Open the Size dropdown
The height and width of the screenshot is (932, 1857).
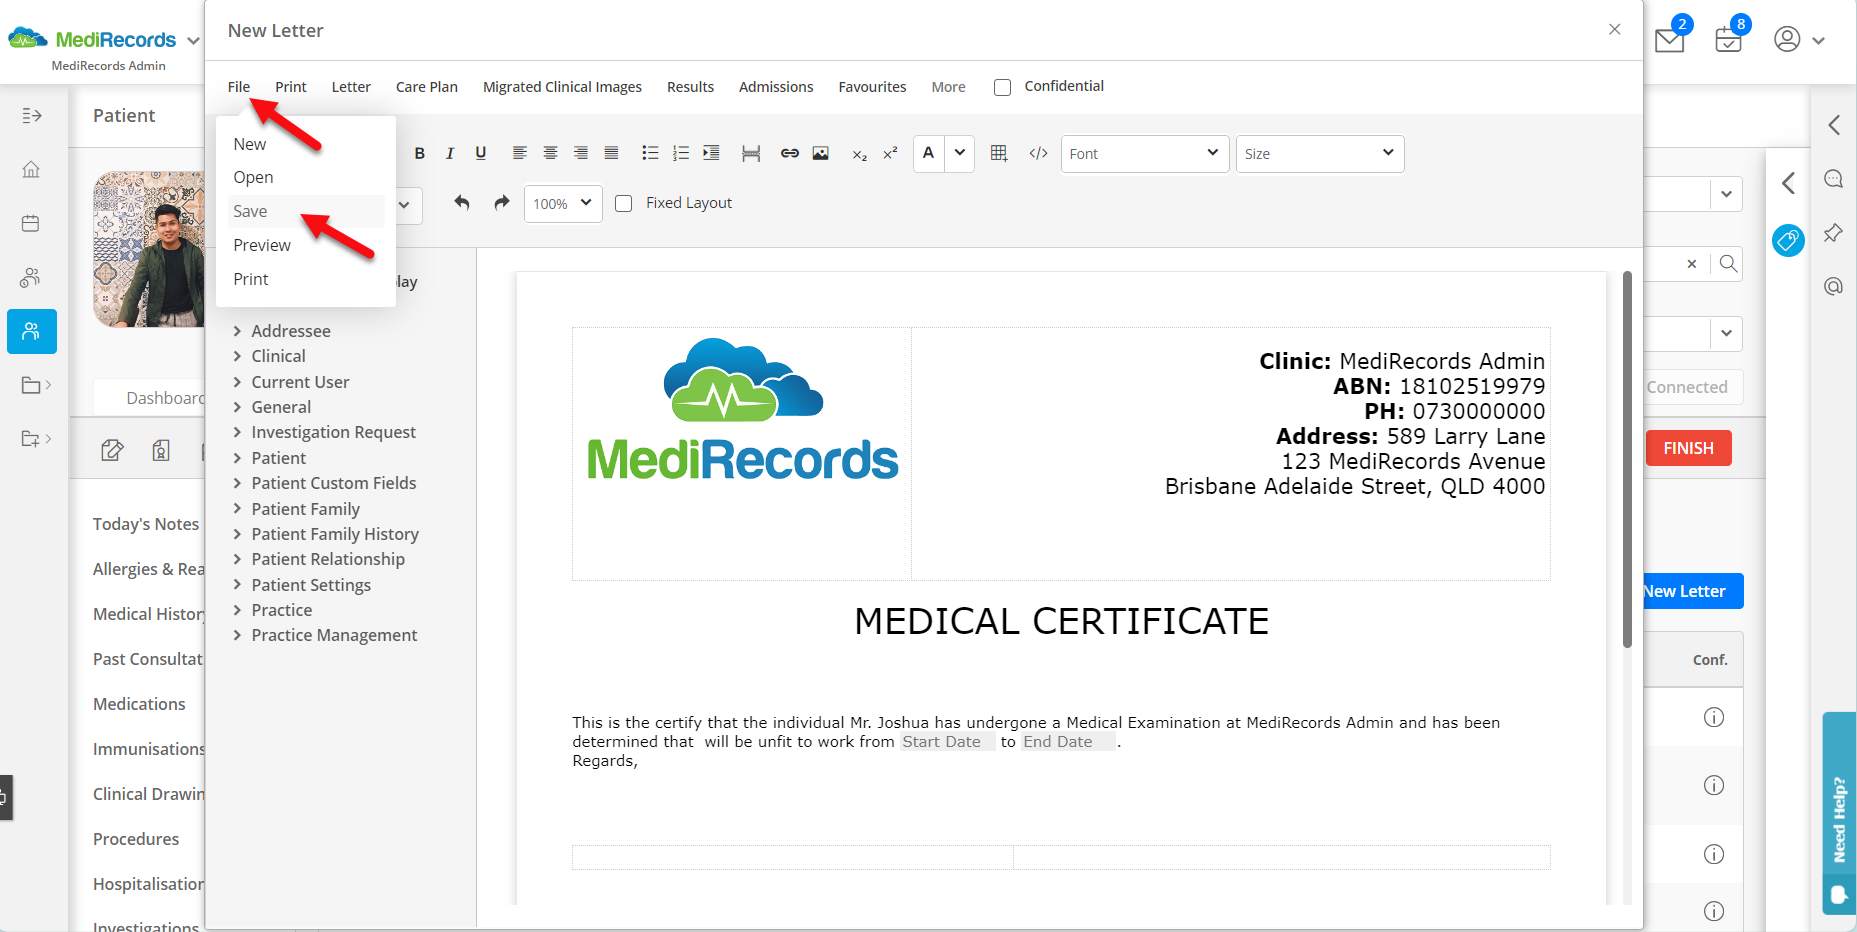(1320, 154)
